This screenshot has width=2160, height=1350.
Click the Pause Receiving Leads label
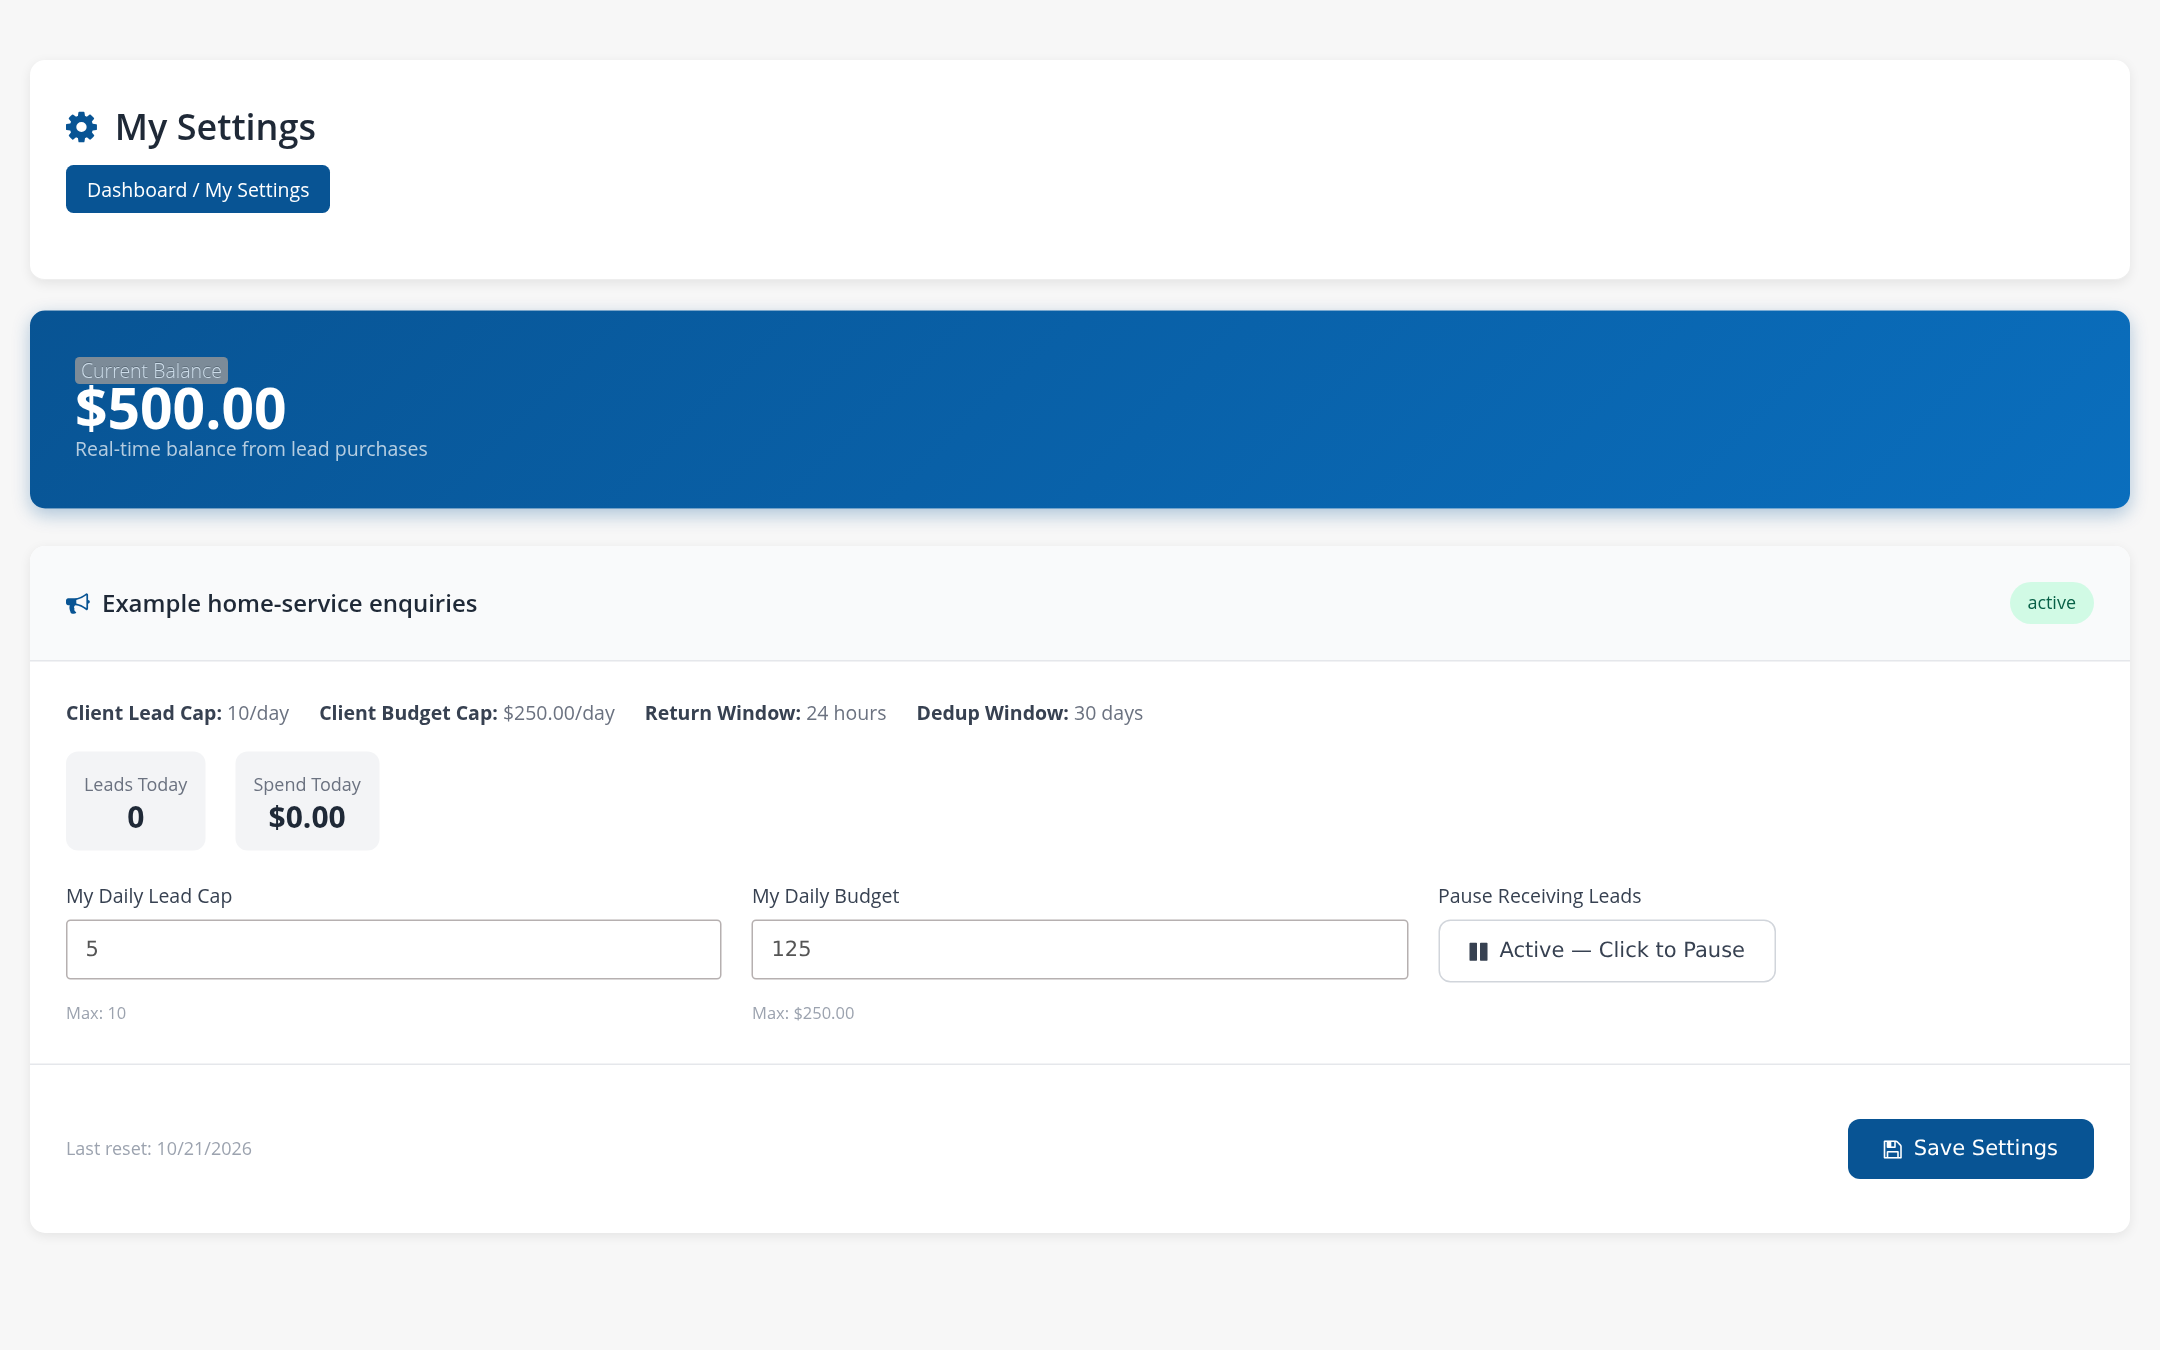[1539, 896]
